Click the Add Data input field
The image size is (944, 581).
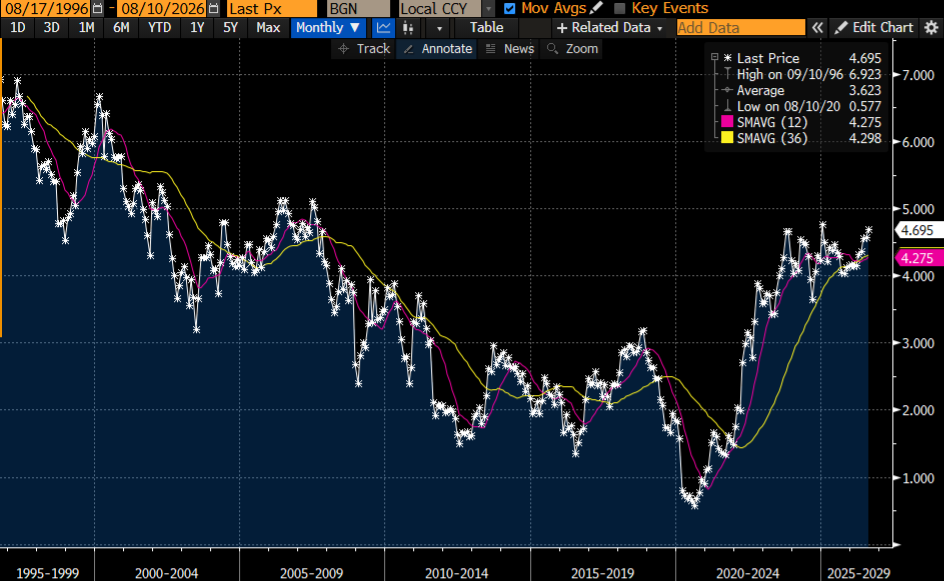(741, 28)
